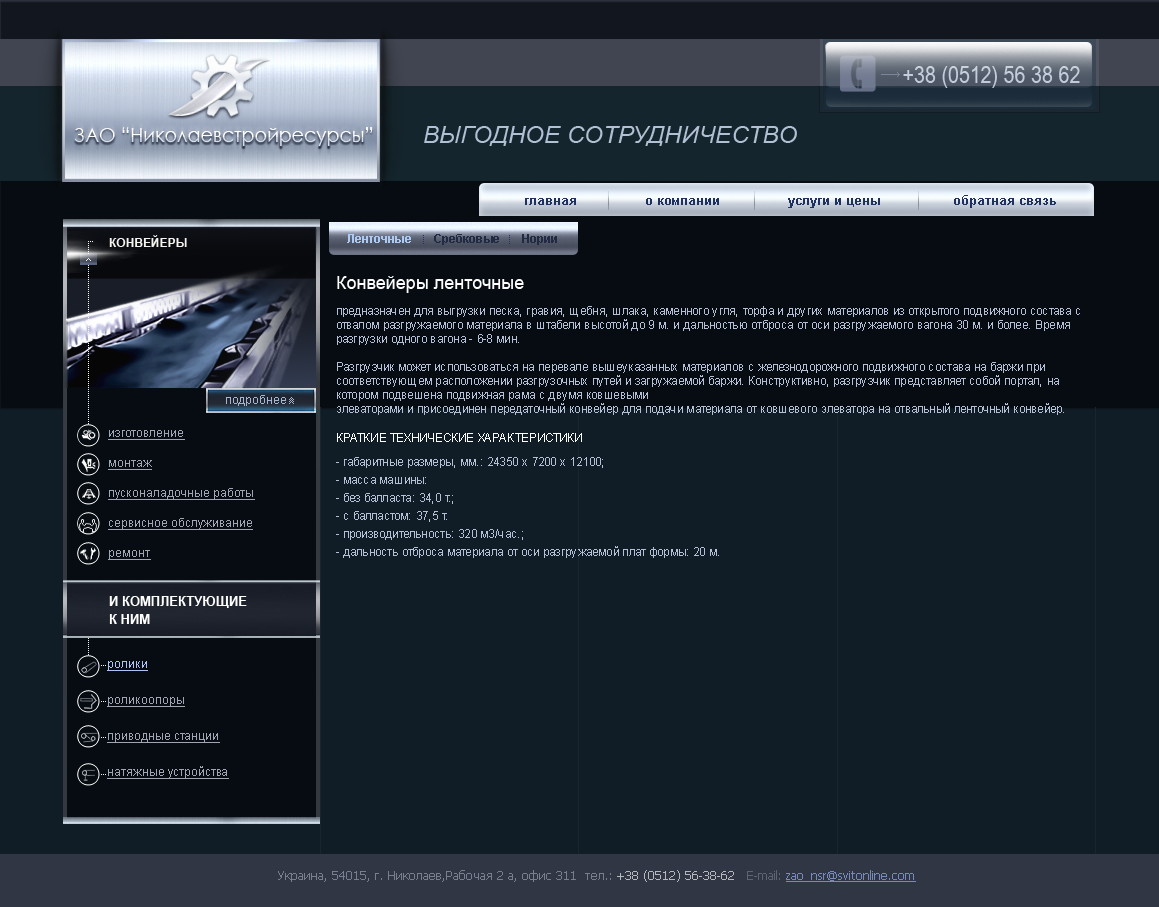Click the приводные станции icon

(x=88, y=737)
